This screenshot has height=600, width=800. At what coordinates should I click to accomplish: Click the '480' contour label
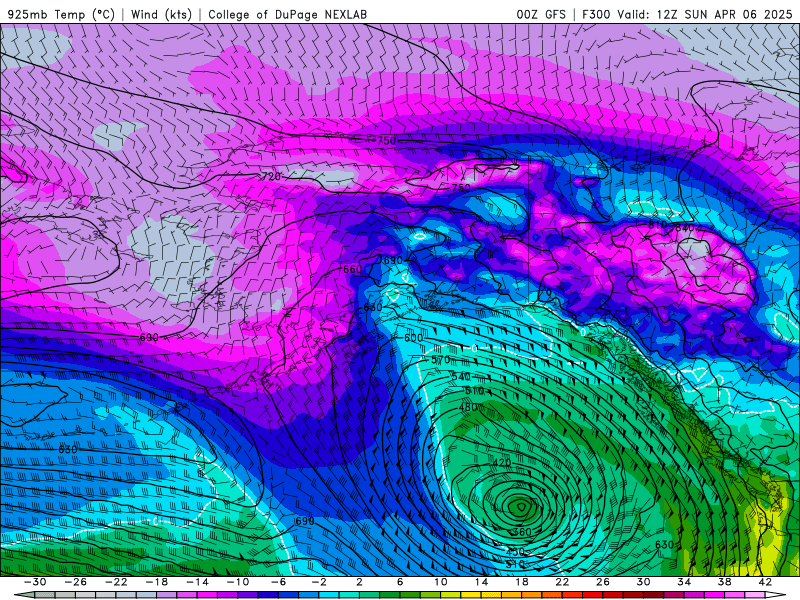(x=468, y=407)
